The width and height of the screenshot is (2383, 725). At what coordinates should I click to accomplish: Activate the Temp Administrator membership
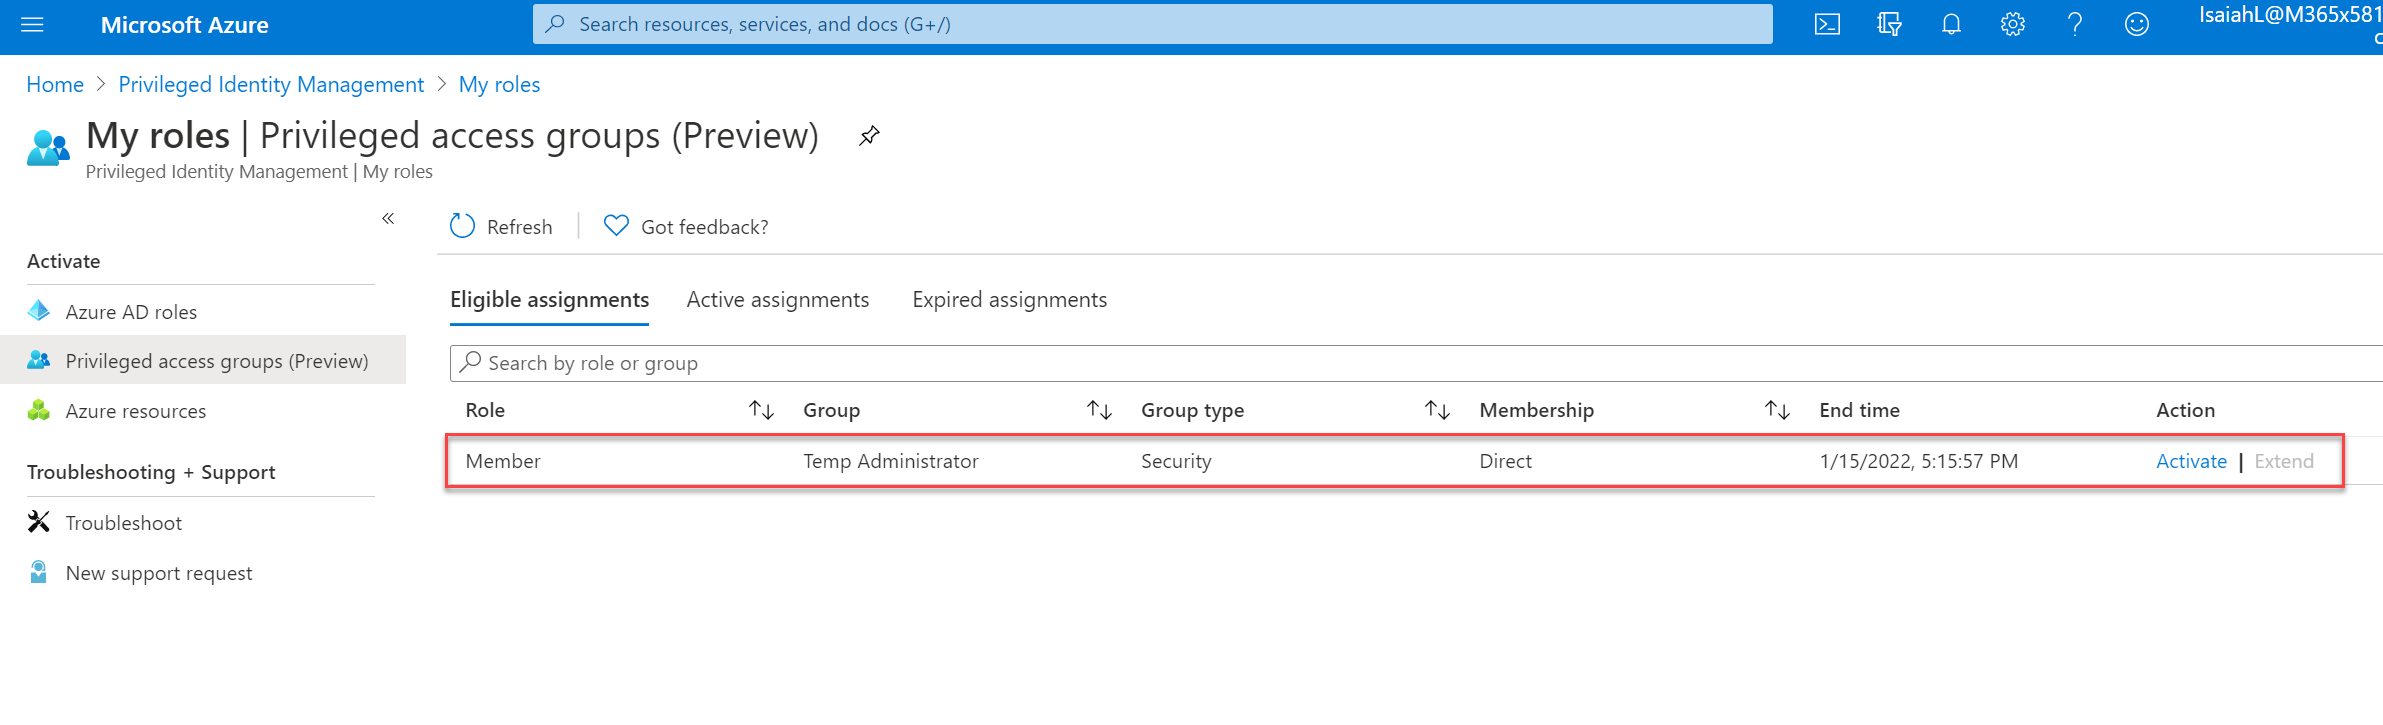[2191, 461]
